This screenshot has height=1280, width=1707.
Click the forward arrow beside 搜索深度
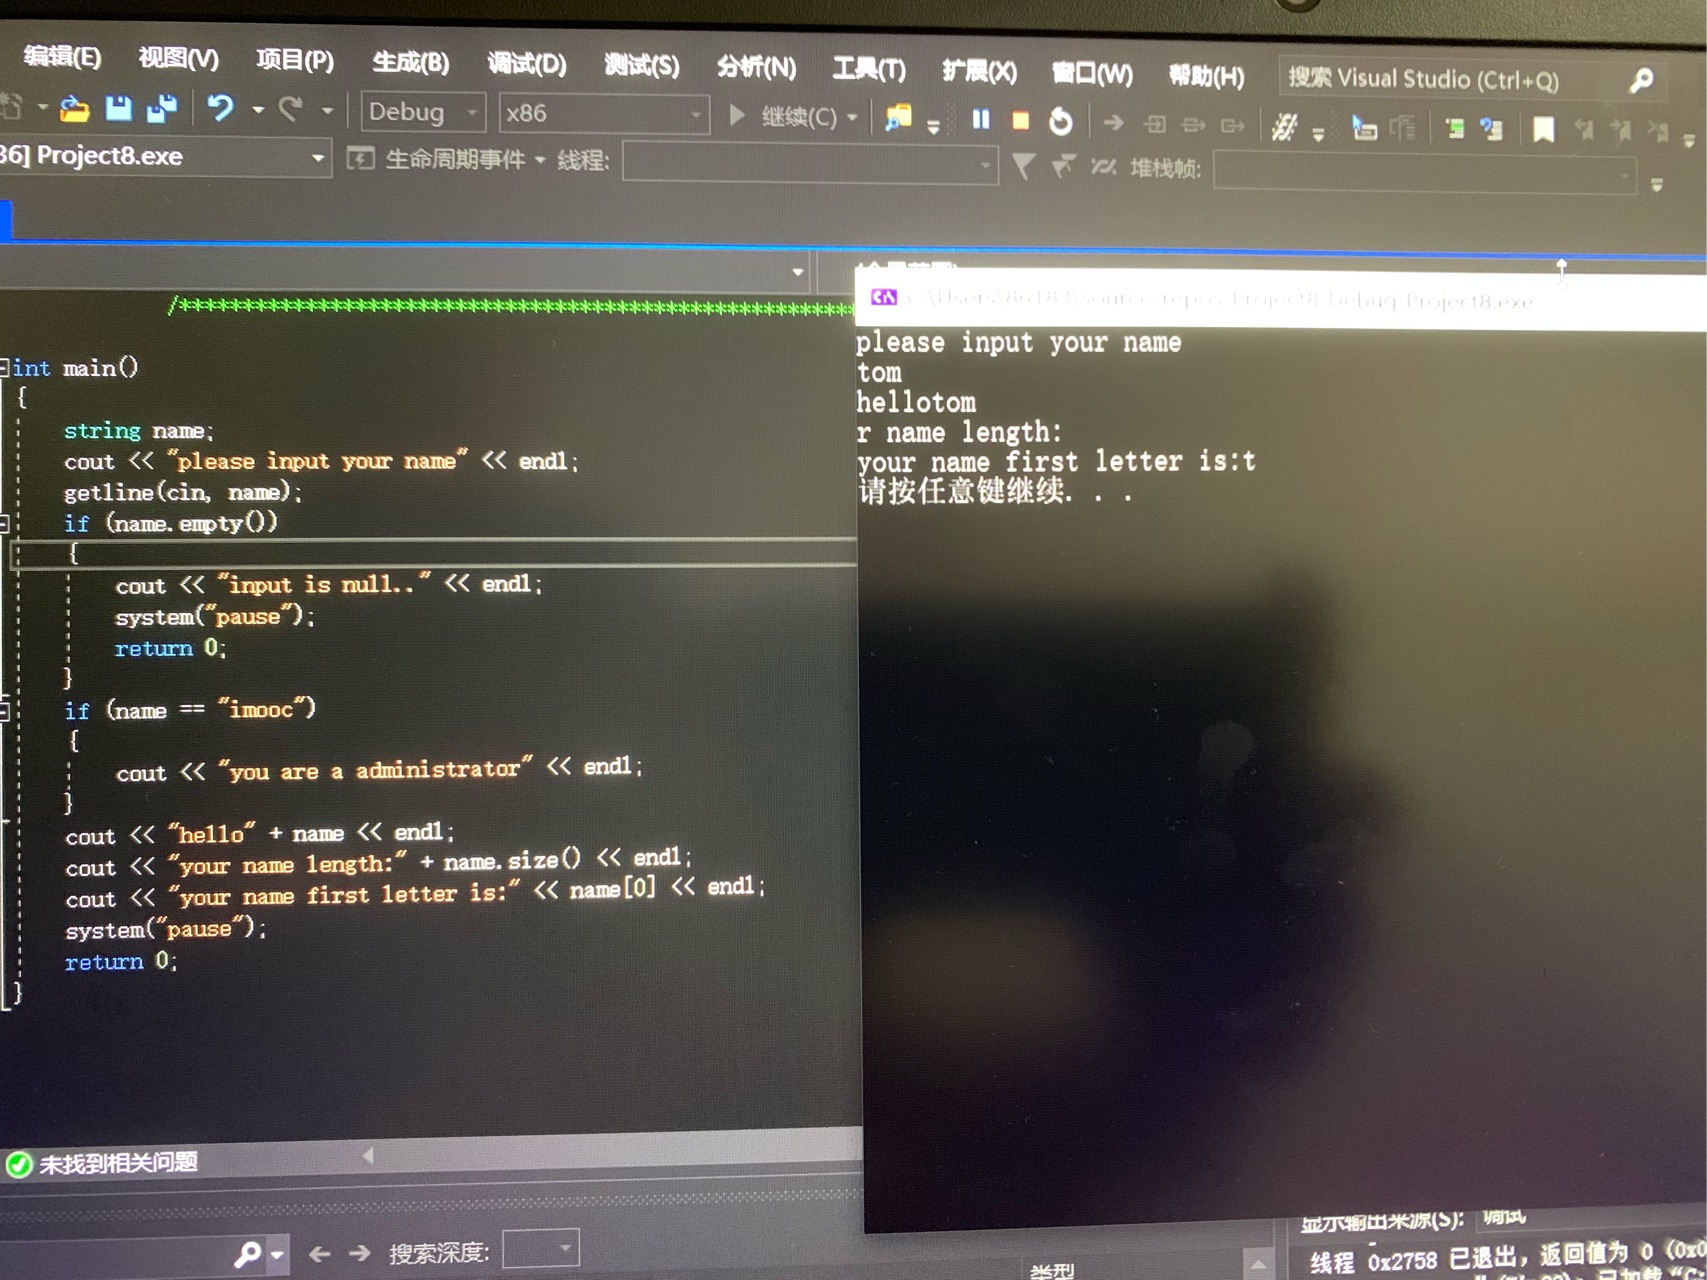click(359, 1253)
